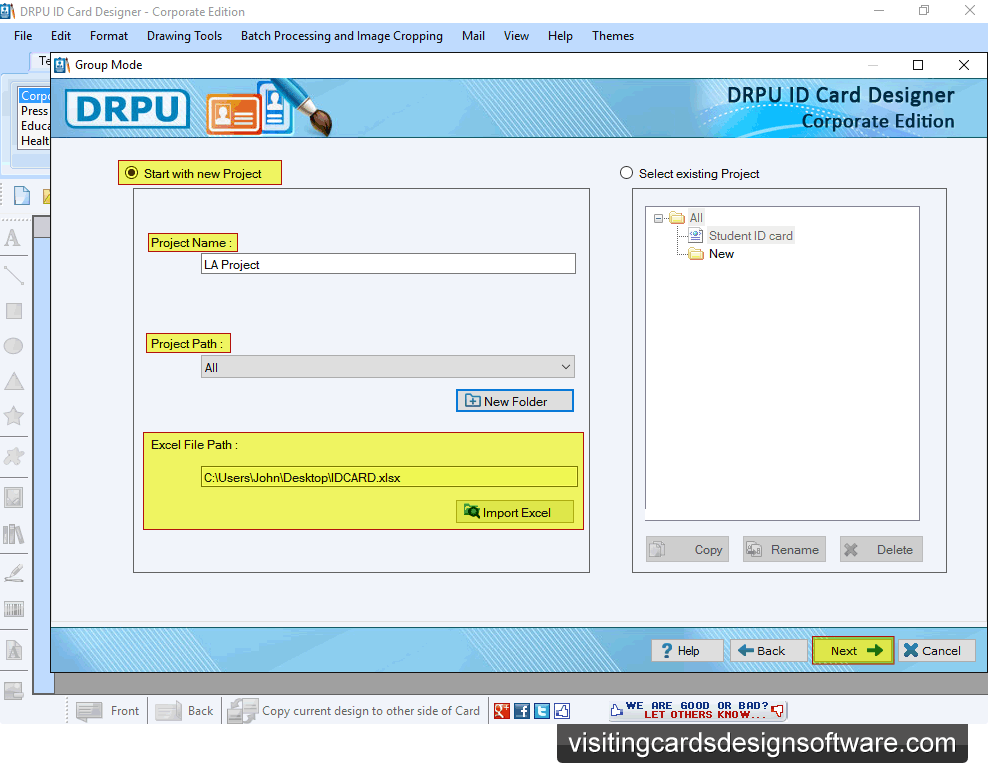Share on Twitter icon
Screen dimensions: 988x763
[x=542, y=711]
